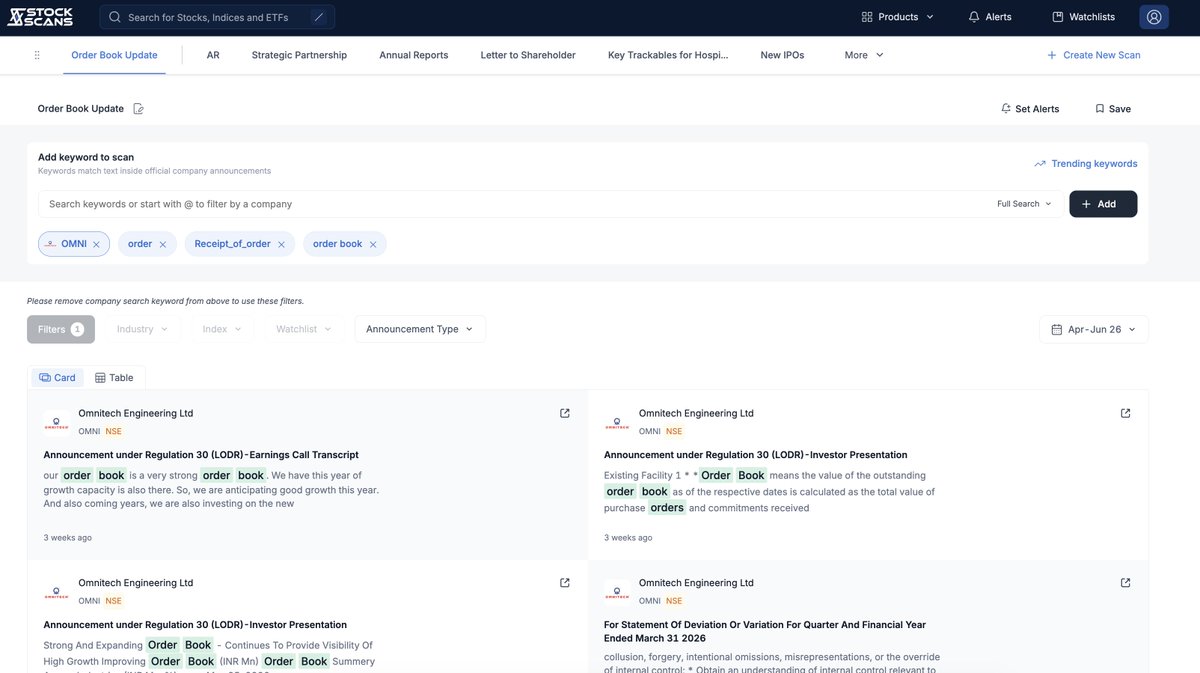Open the user profile avatar icon

pyautogui.click(x=1155, y=17)
